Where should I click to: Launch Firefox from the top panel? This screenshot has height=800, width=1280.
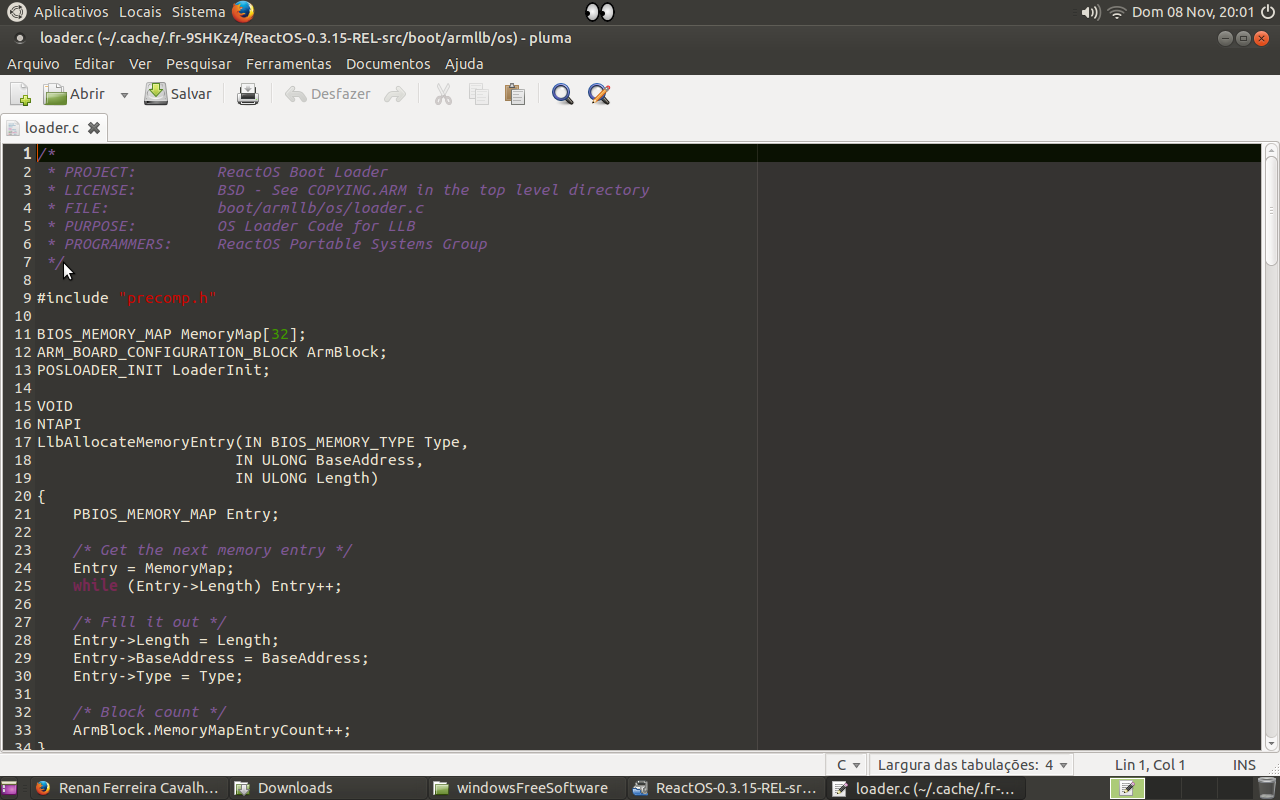[x=243, y=12]
